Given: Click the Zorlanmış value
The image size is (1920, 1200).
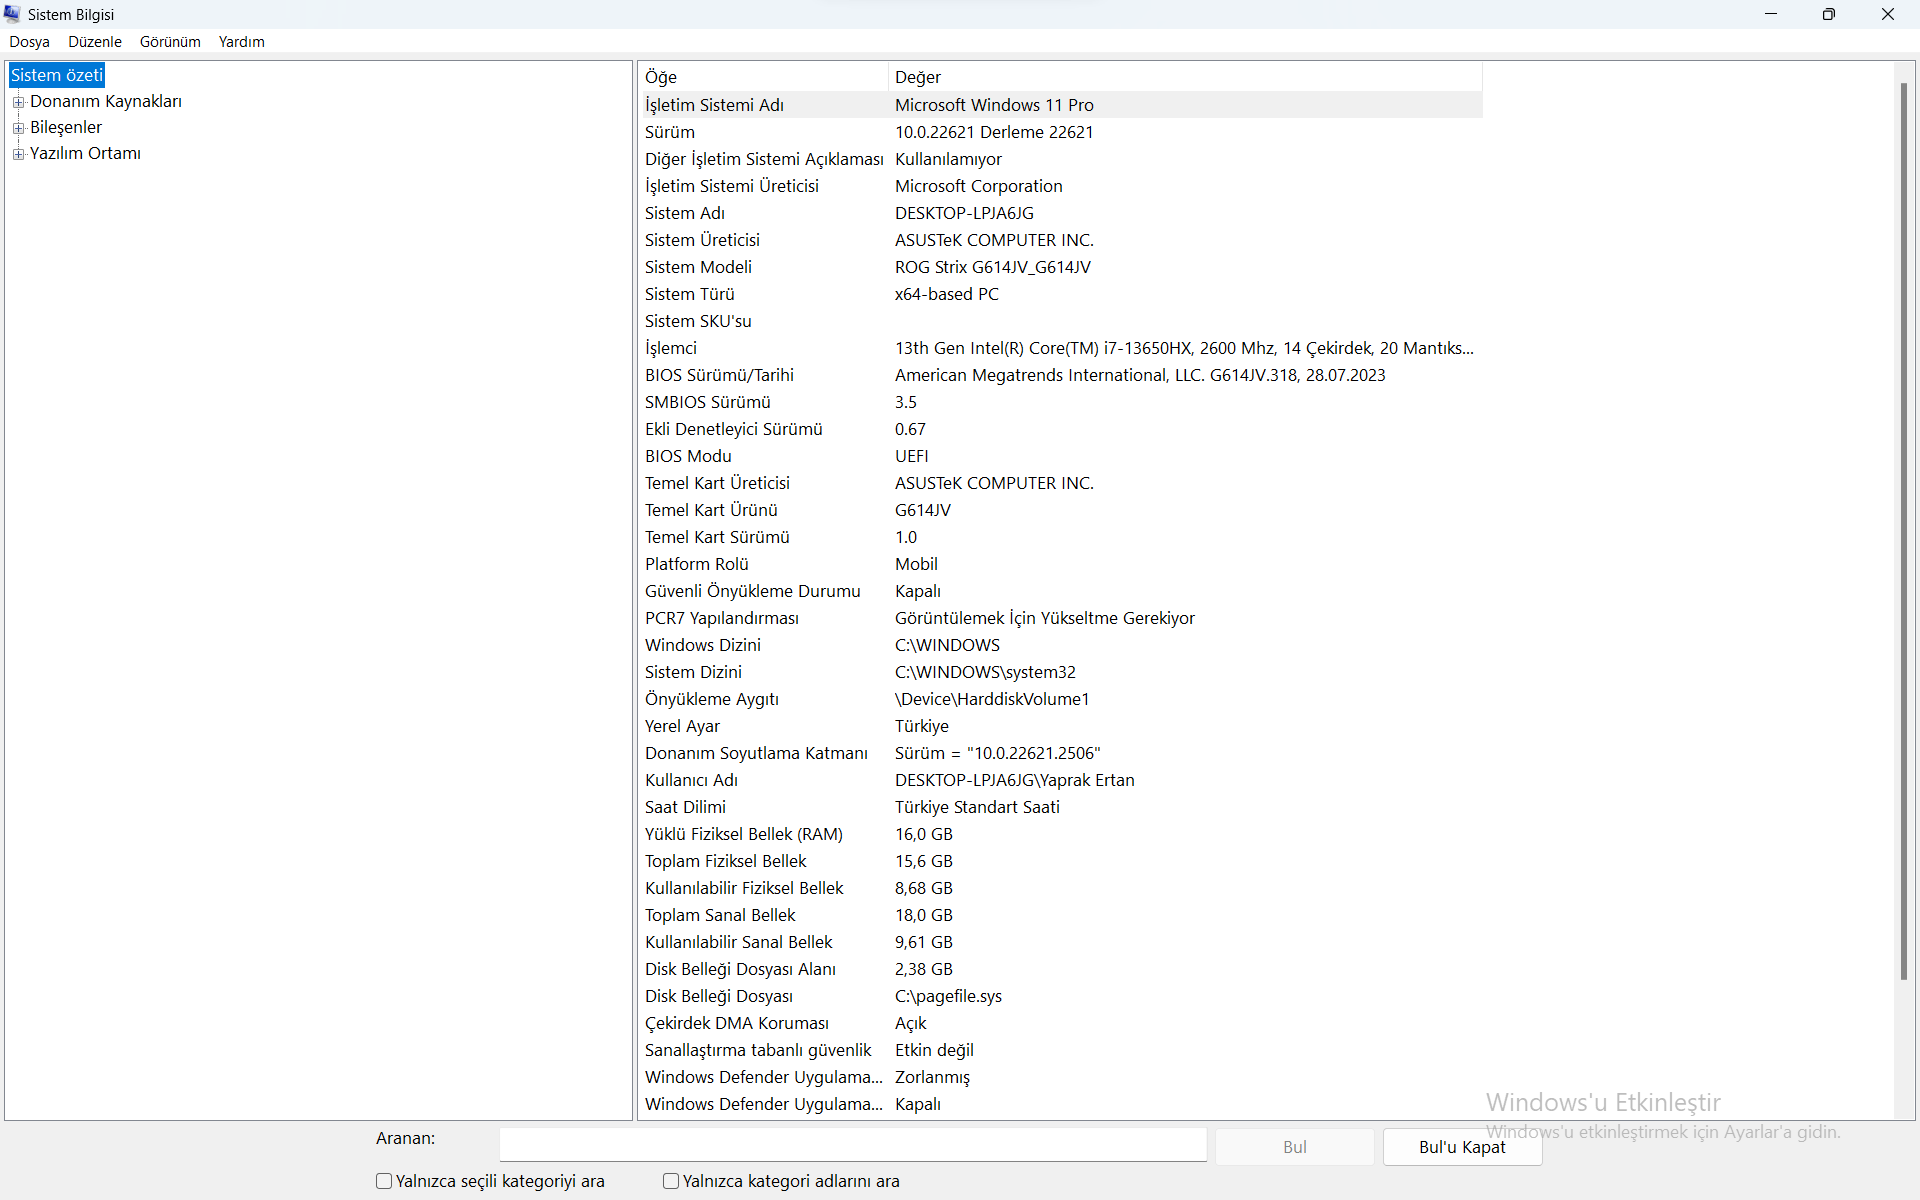Looking at the screenshot, I should [x=932, y=1077].
